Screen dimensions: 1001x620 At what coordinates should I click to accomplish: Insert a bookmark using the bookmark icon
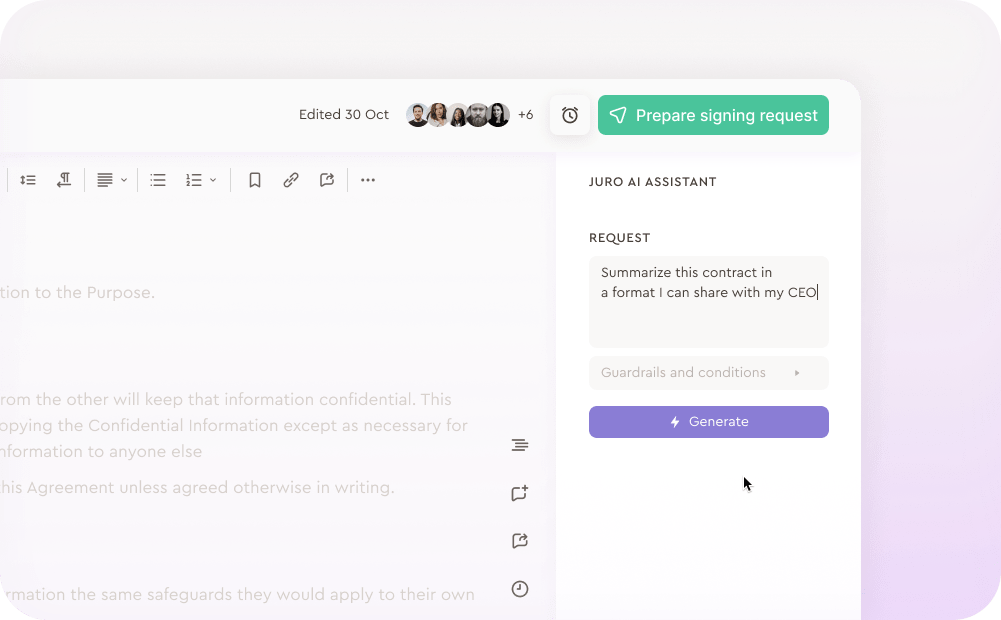[x=255, y=180]
